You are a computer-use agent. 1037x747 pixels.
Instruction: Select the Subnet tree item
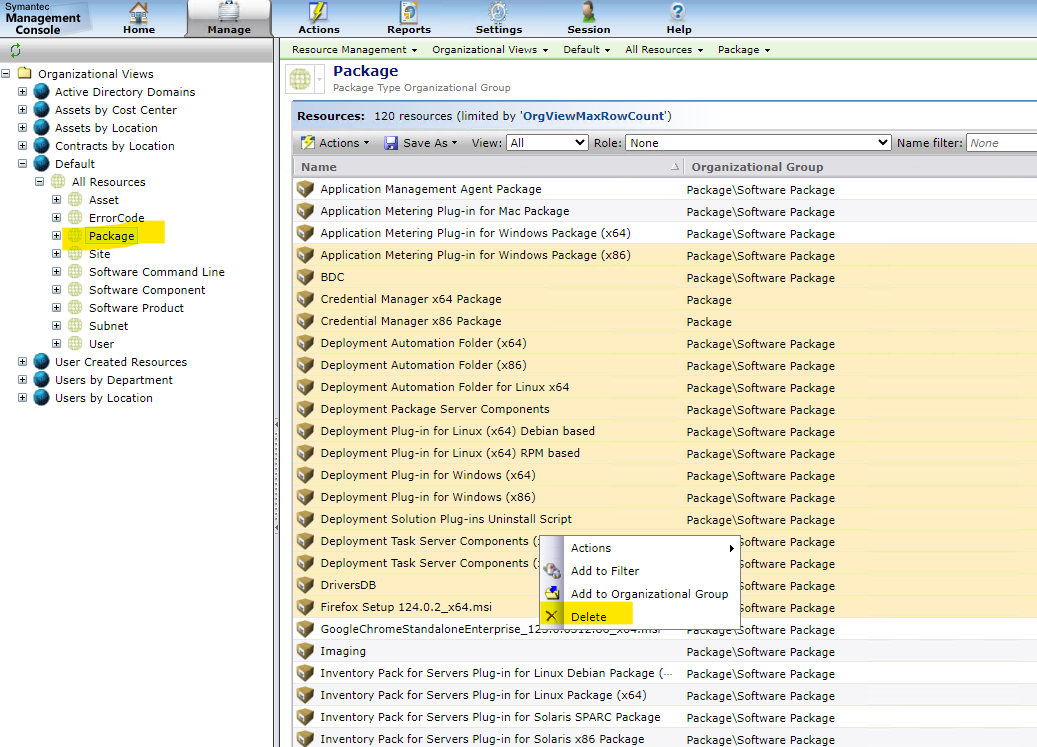(108, 325)
